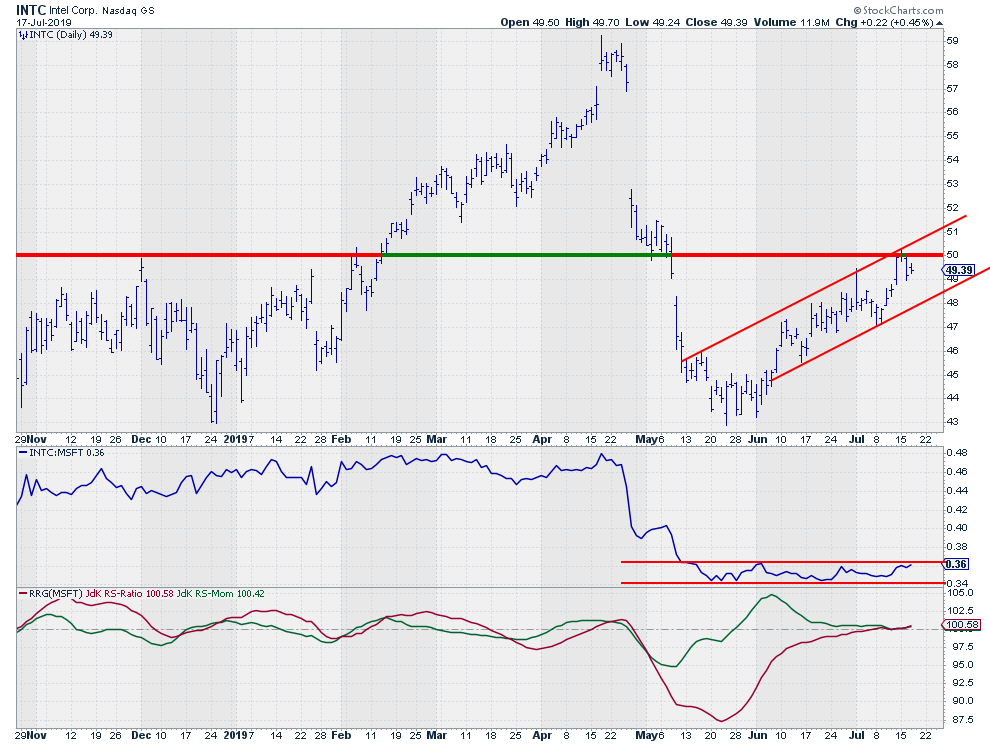Click the bar chart icon before INTC (Daily)
The width and height of the screenshot is (990, 744).
click(x=23, y=35)
